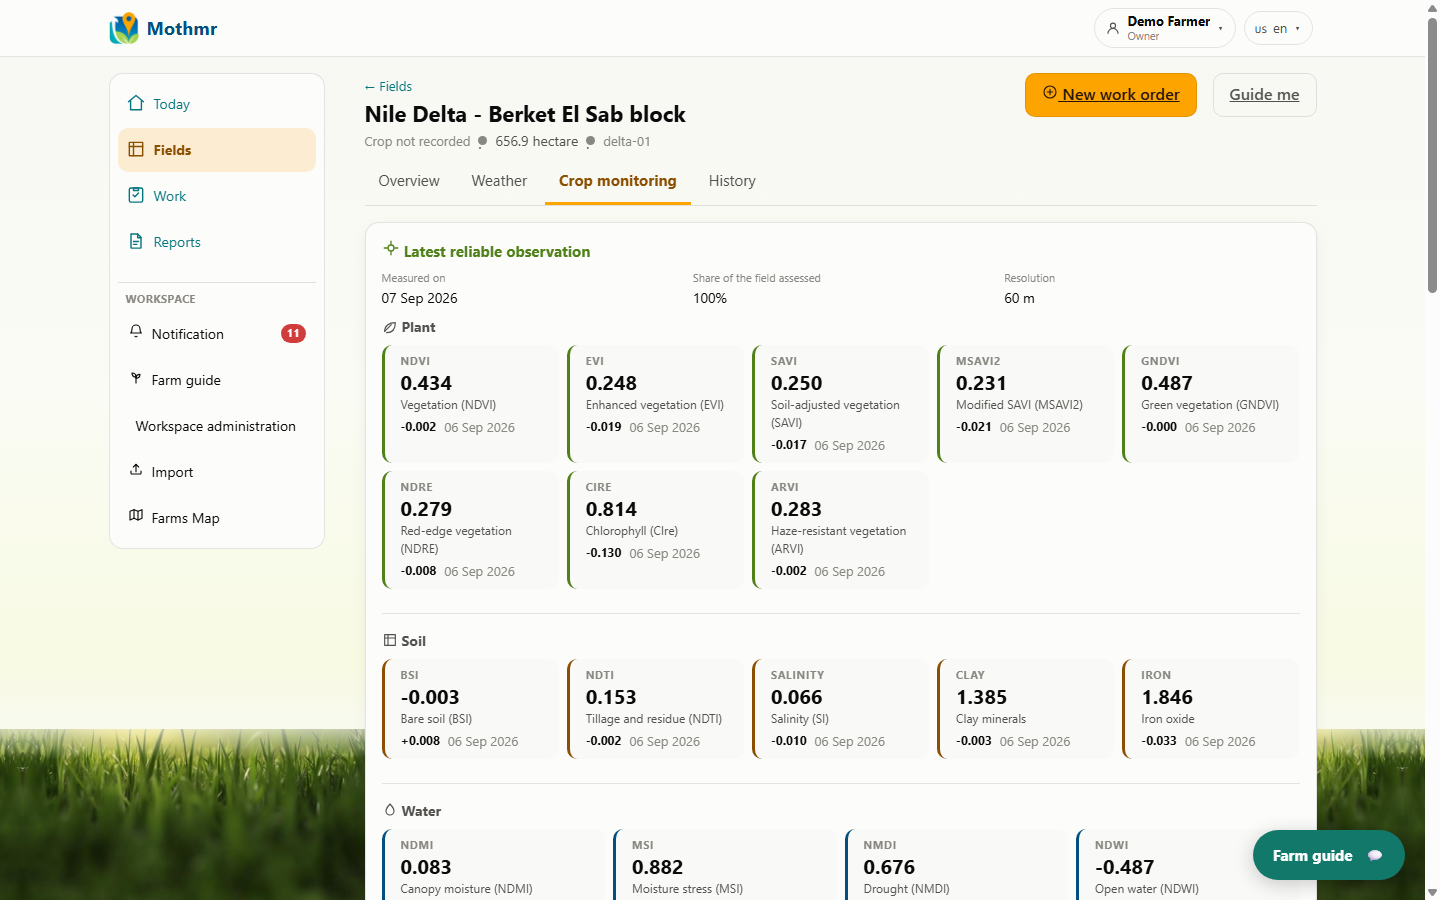Click the Crop not recorded text
The height and width of the screenshot is (900, 1440).
coord(418,142)
